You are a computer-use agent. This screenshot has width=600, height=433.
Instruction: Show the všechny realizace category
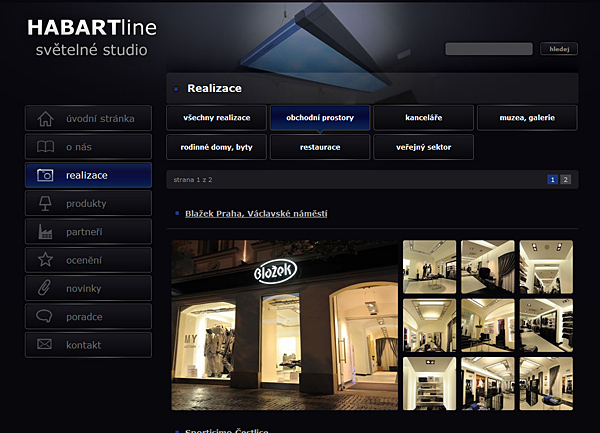217,118
